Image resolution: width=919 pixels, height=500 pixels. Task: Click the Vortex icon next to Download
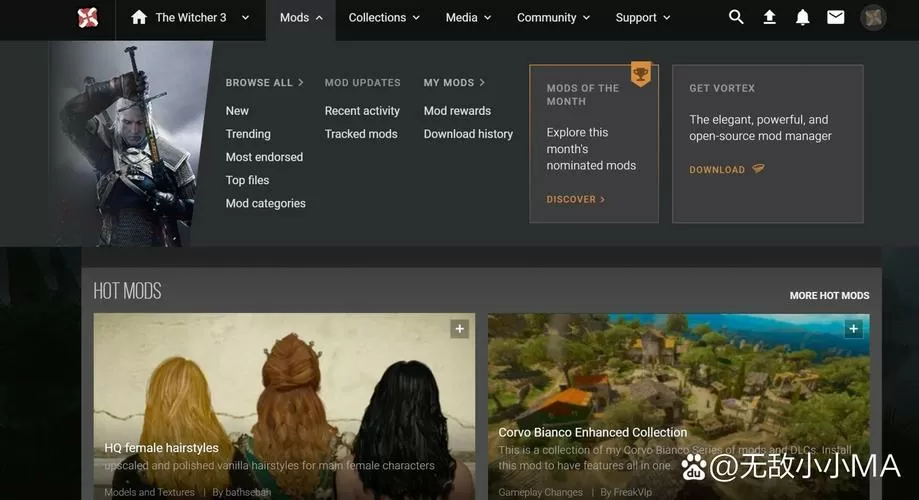tap(758, 169)
